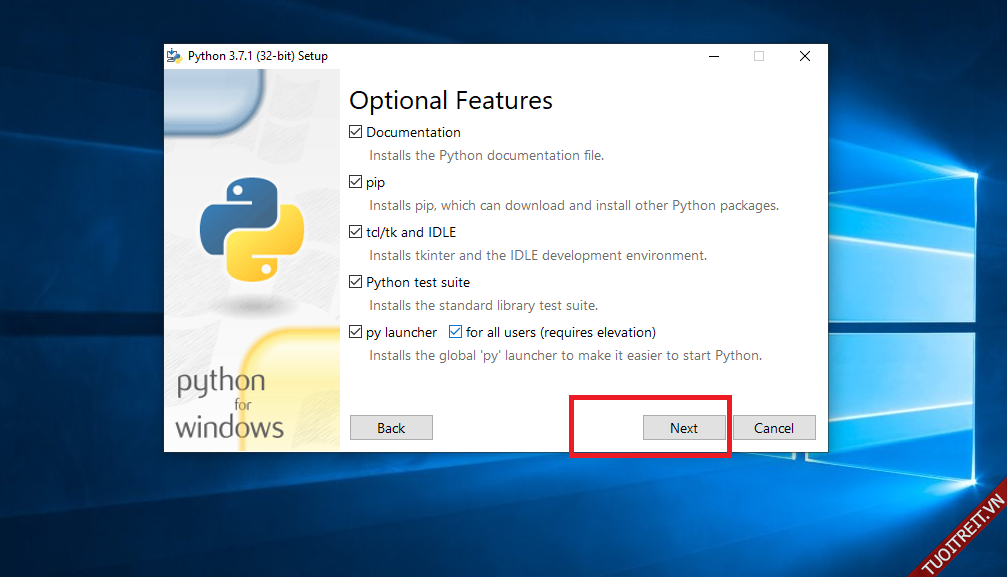Screen dimensions: 1007x577
Task: Close the Python 3.7.1 Setup dialog
Action: click(x=804, y=56)
